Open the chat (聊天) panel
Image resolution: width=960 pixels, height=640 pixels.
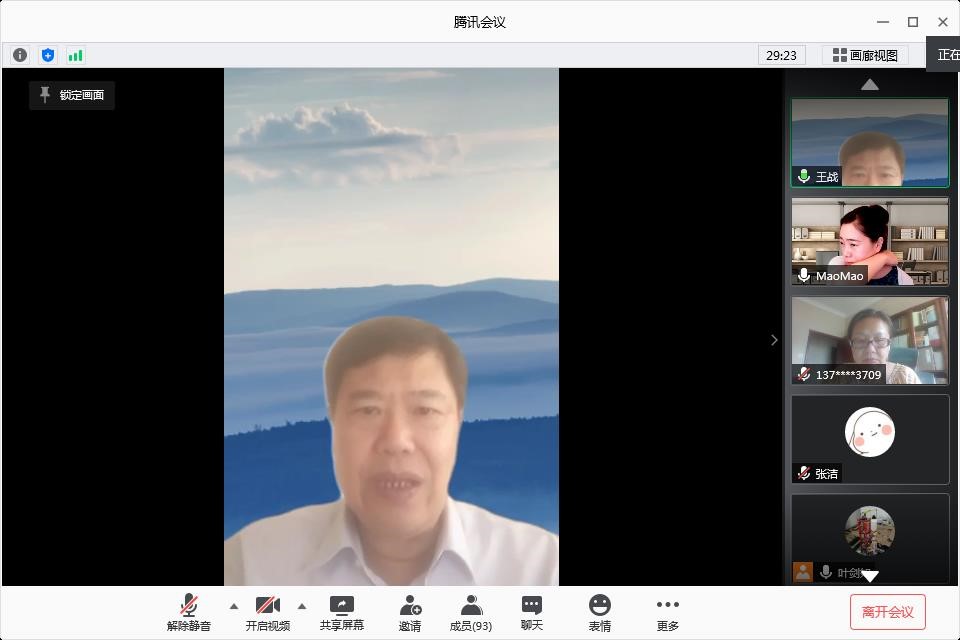coord(532,612)
